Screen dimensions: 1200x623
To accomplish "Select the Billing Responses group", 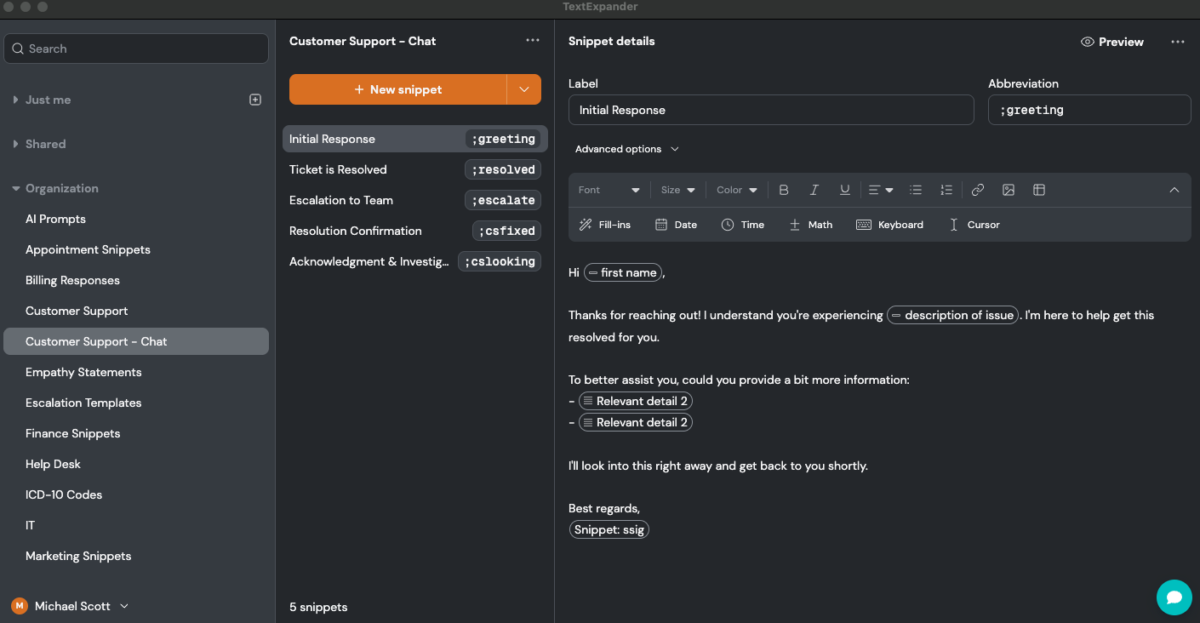I will coord(136,280).
